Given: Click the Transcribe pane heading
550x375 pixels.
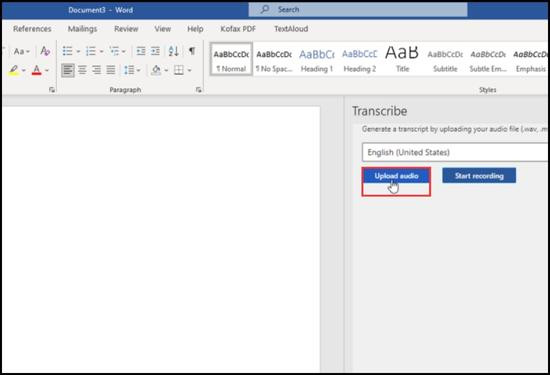Looking at the screenshot, I should click(x=380, y=111).
